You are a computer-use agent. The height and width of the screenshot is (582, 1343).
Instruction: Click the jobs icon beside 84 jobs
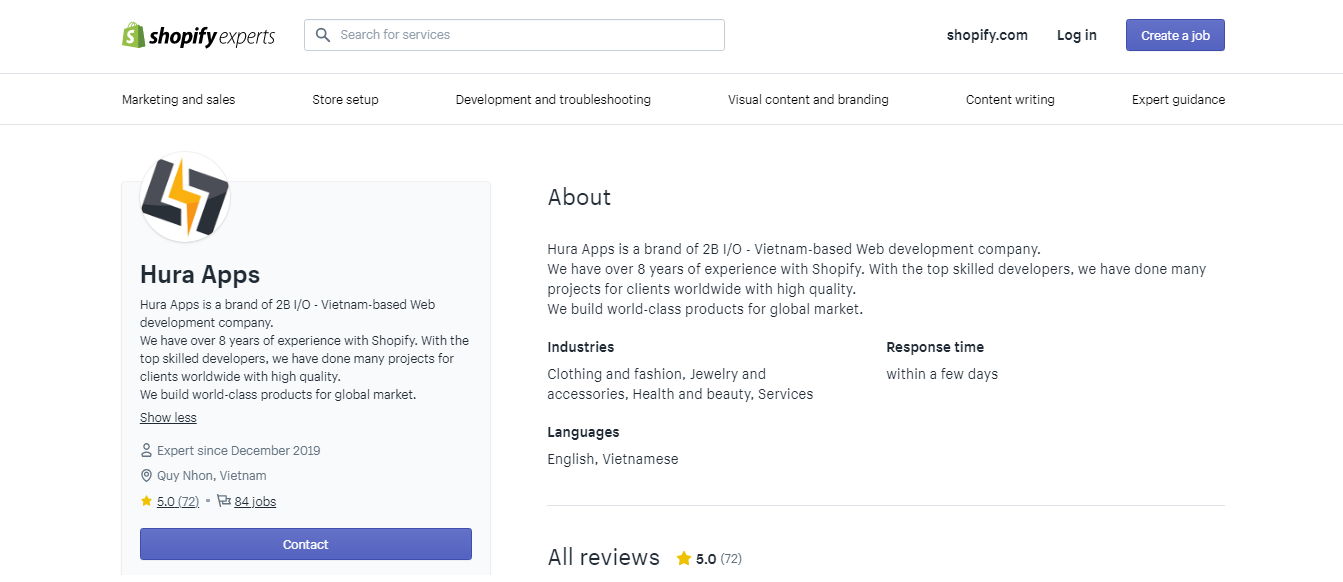click(223, 502)
